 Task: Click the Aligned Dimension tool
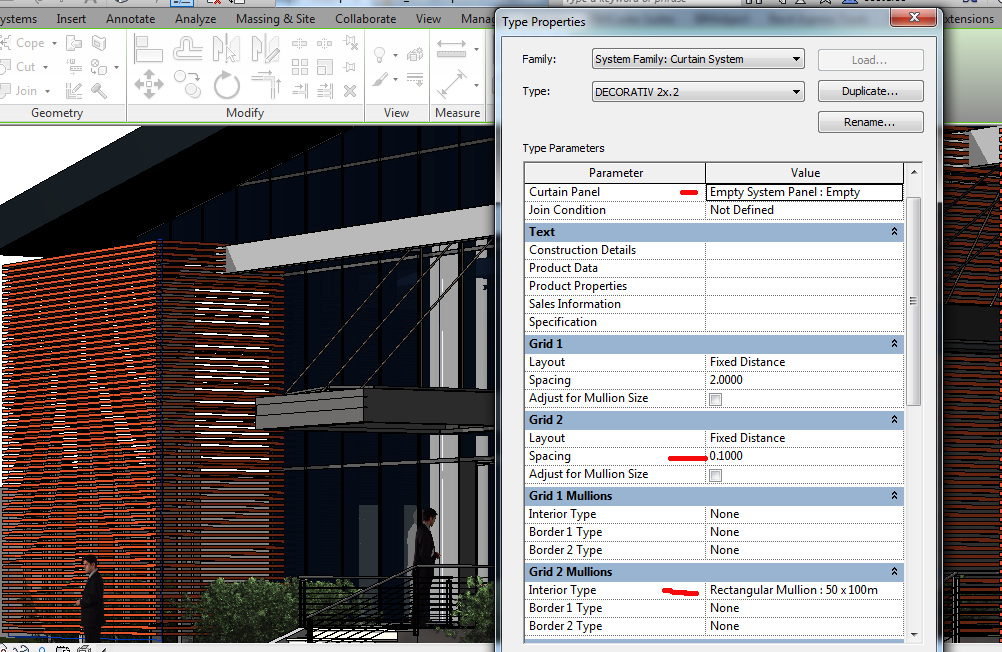pos(452,84)
